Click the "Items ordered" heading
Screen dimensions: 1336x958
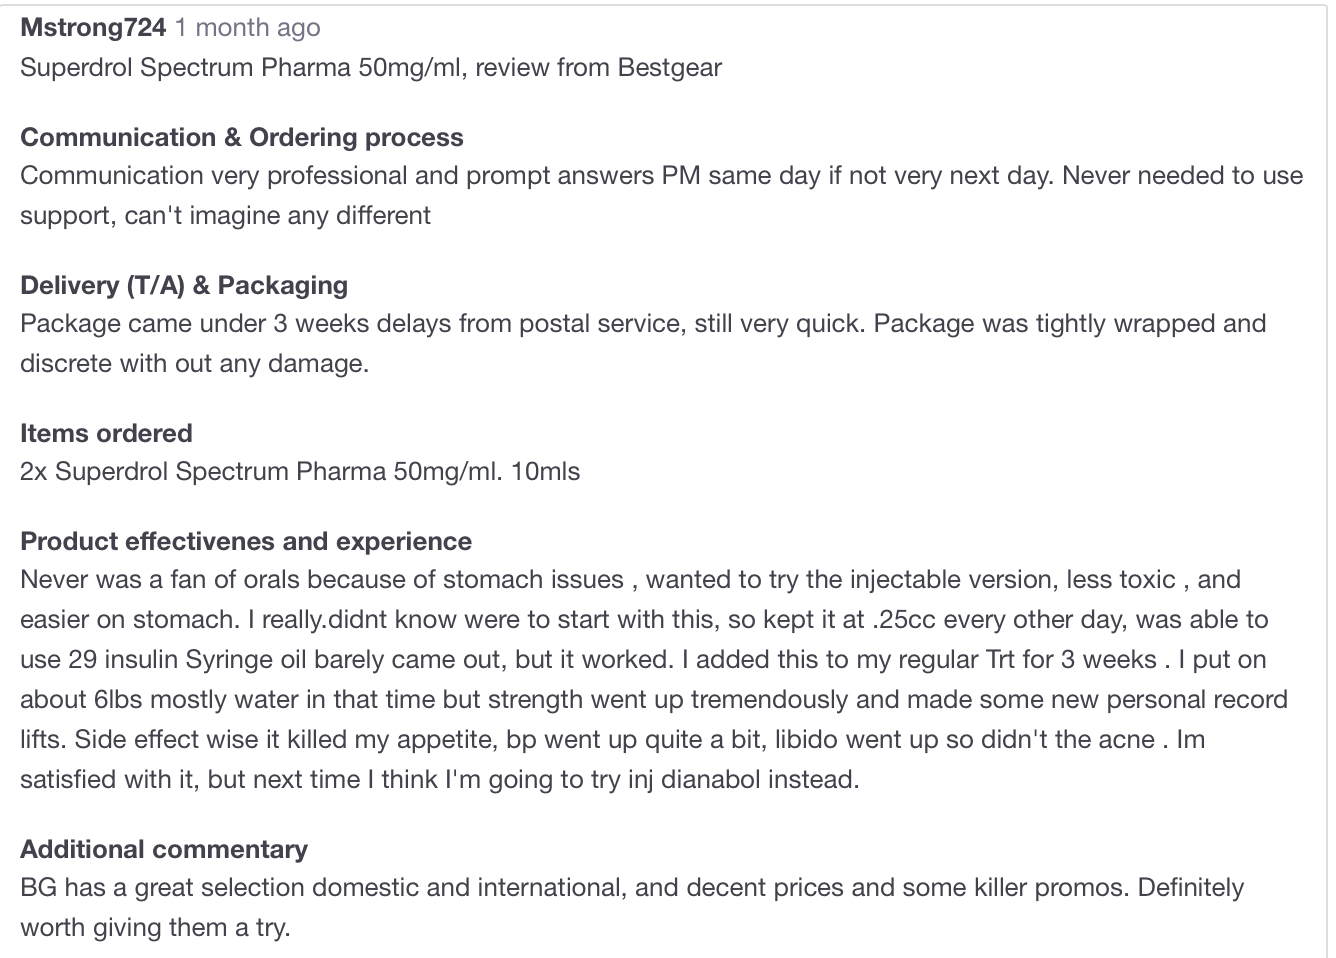coord(106,433)
